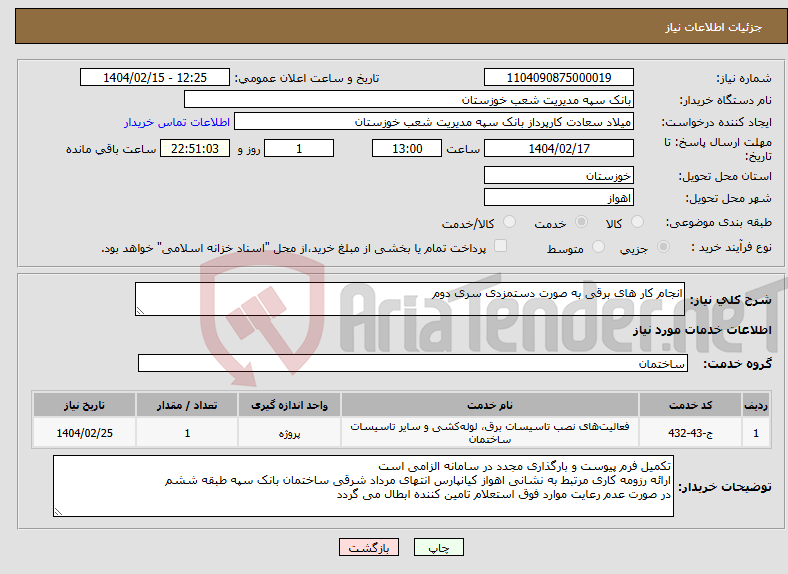
Task: Select the کالا/خدمت radio button
Action: (x=510, y=222)
